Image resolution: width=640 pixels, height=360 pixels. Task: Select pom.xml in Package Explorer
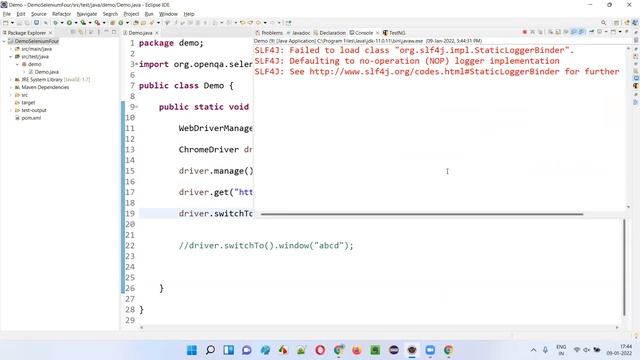(28, 118)
